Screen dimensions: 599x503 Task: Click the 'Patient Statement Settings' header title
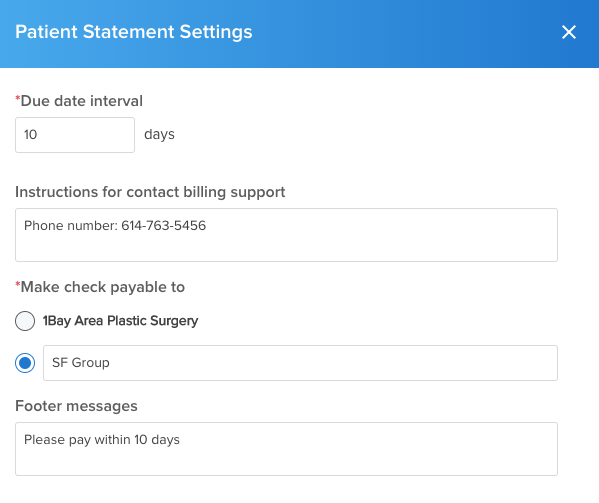point(134,32)
